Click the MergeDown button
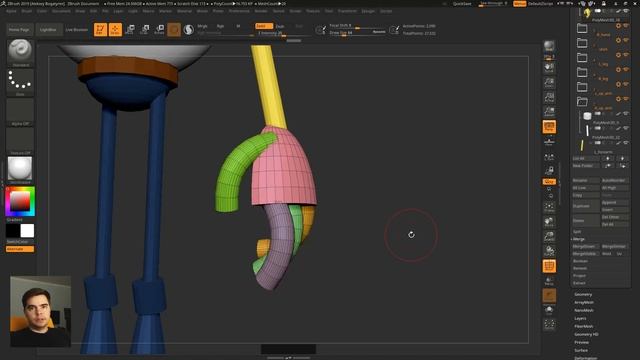Viewport: 640px width, 360px height. [x=586, y=247]
